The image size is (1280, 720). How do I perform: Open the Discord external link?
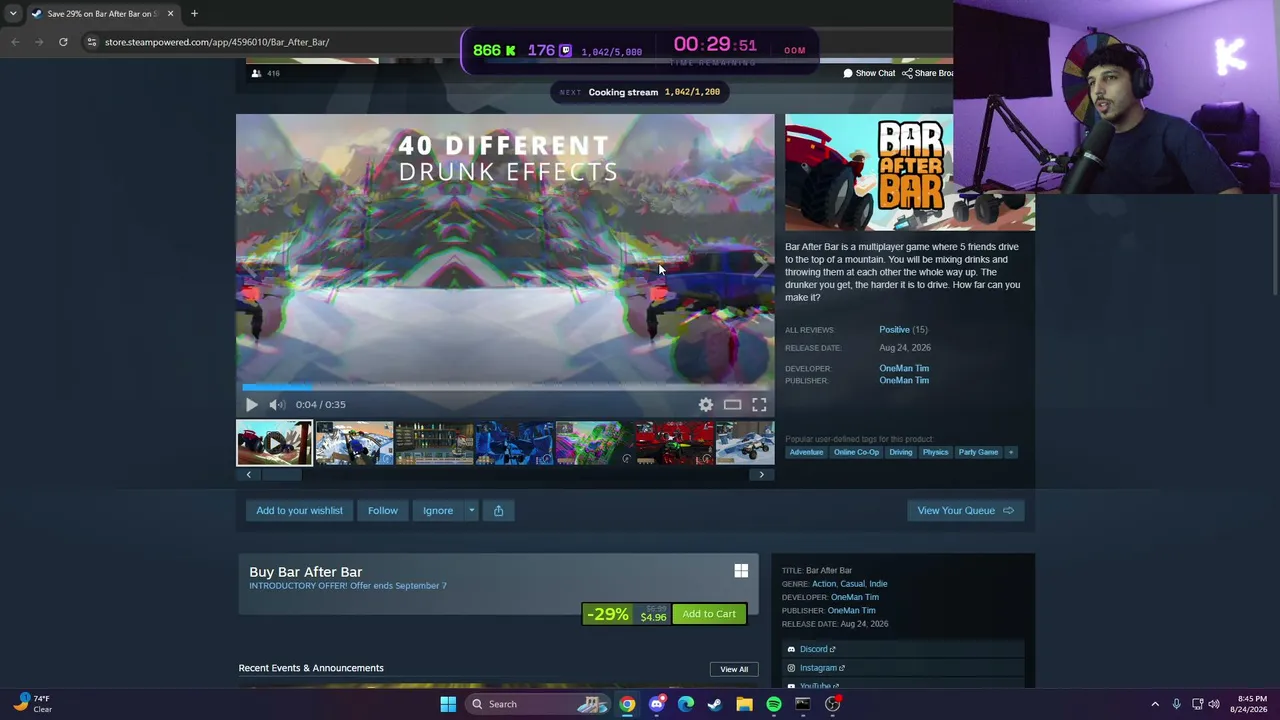click(x=817, y=649)
